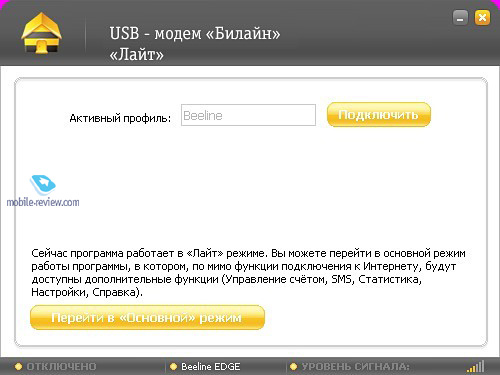Click the Сейчас программа работает description text
This screenshot has width=500, height=375.
[x=248, y=273]
